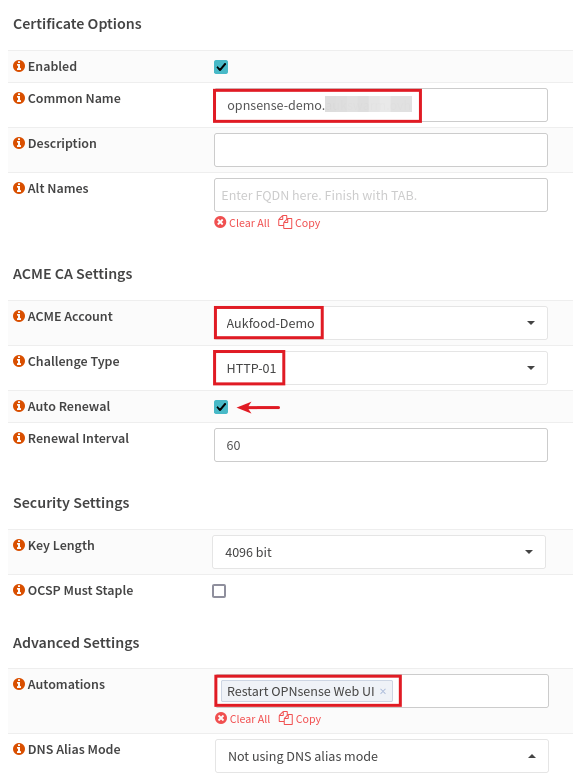Show help for Common Name field
Viewport: 573px width, 779px height.
click(x=19, y=98)
